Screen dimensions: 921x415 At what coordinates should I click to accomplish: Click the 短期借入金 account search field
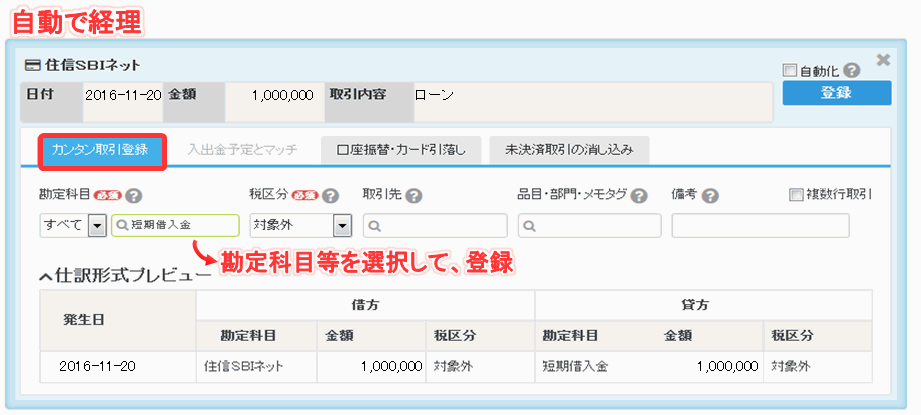pyautogui.click(x=175, y=225)
